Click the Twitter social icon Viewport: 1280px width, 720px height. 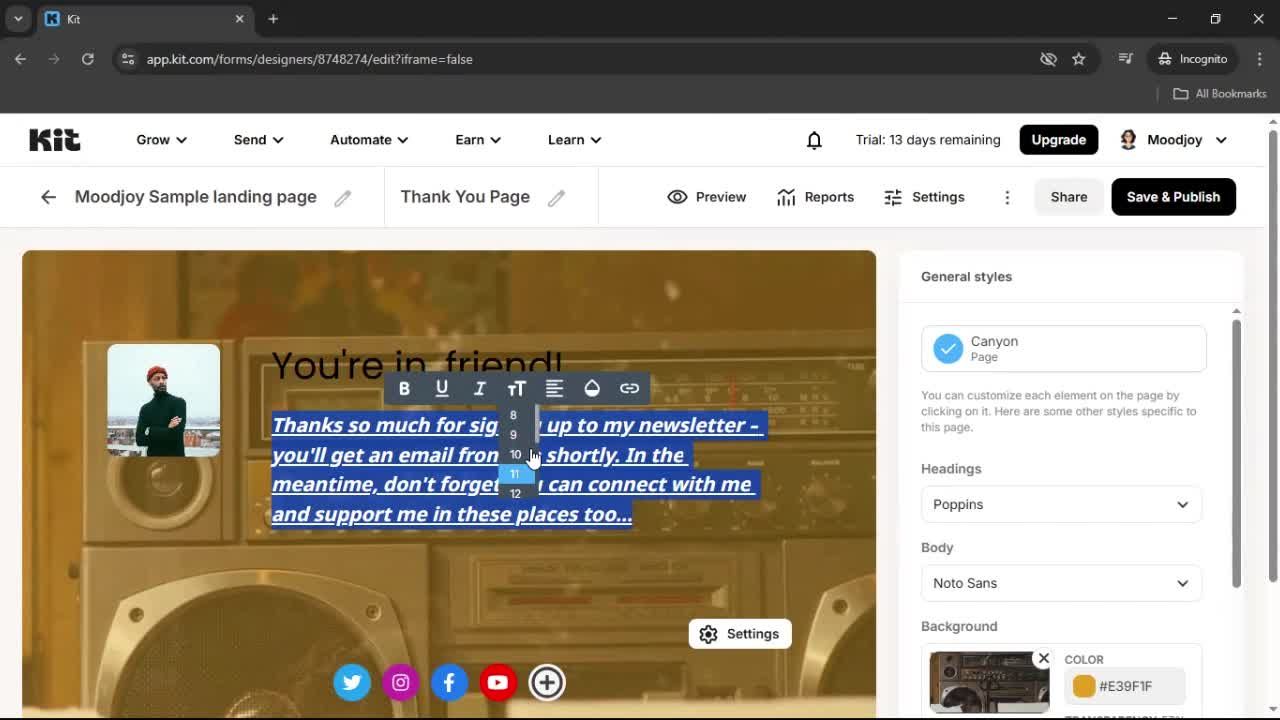coord(352,682)
